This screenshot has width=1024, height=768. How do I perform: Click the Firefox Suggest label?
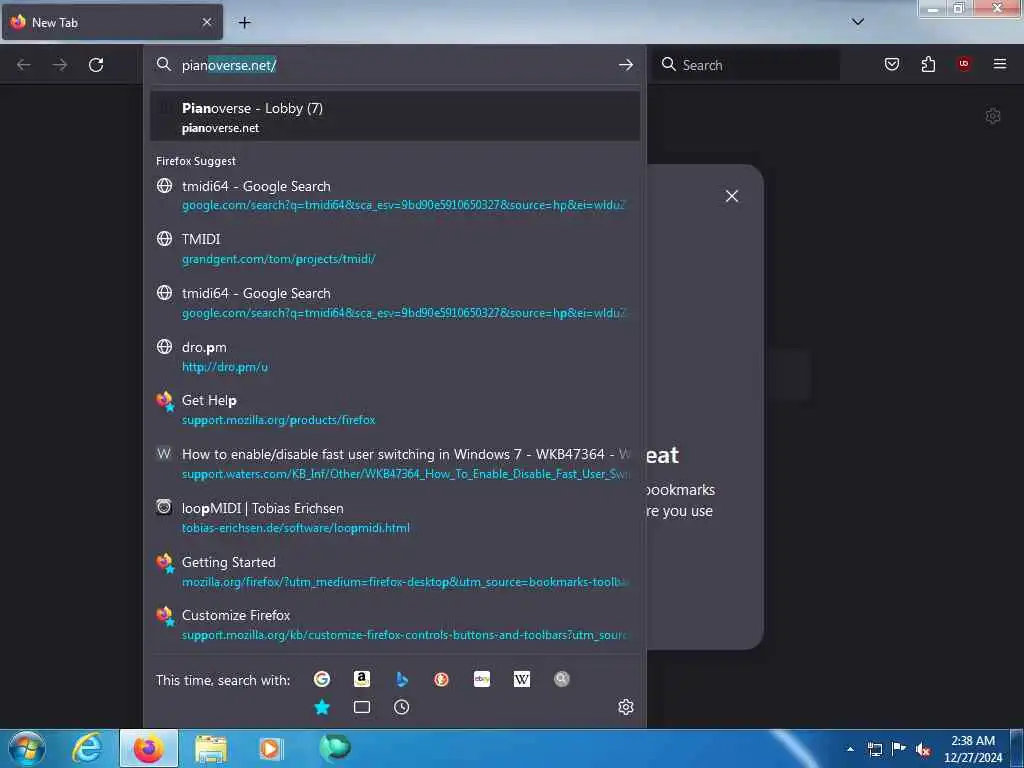(196, 161)
